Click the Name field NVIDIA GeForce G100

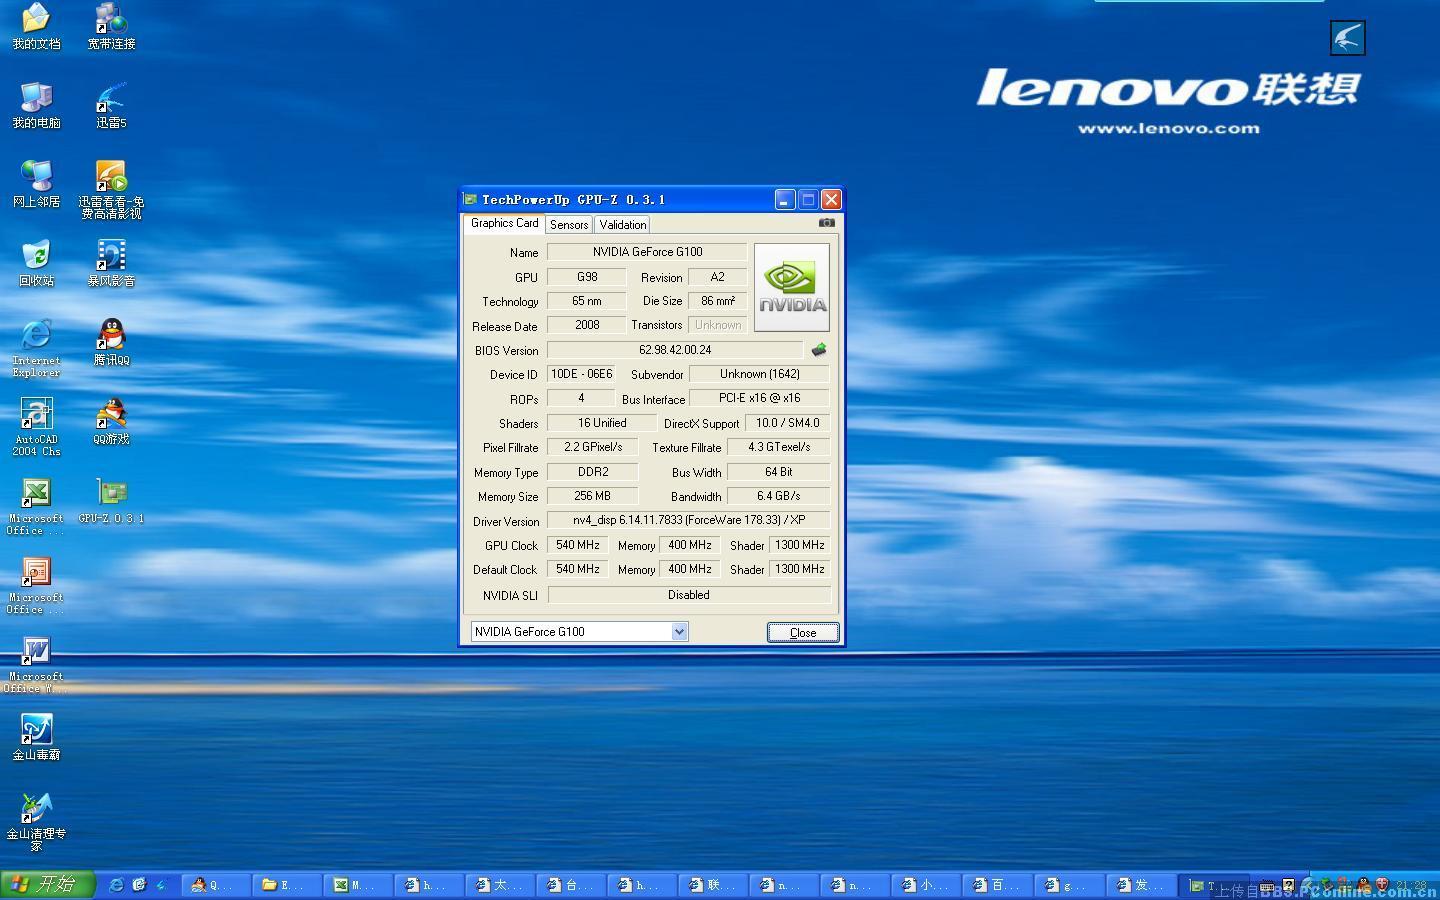[x=647, y=252]
